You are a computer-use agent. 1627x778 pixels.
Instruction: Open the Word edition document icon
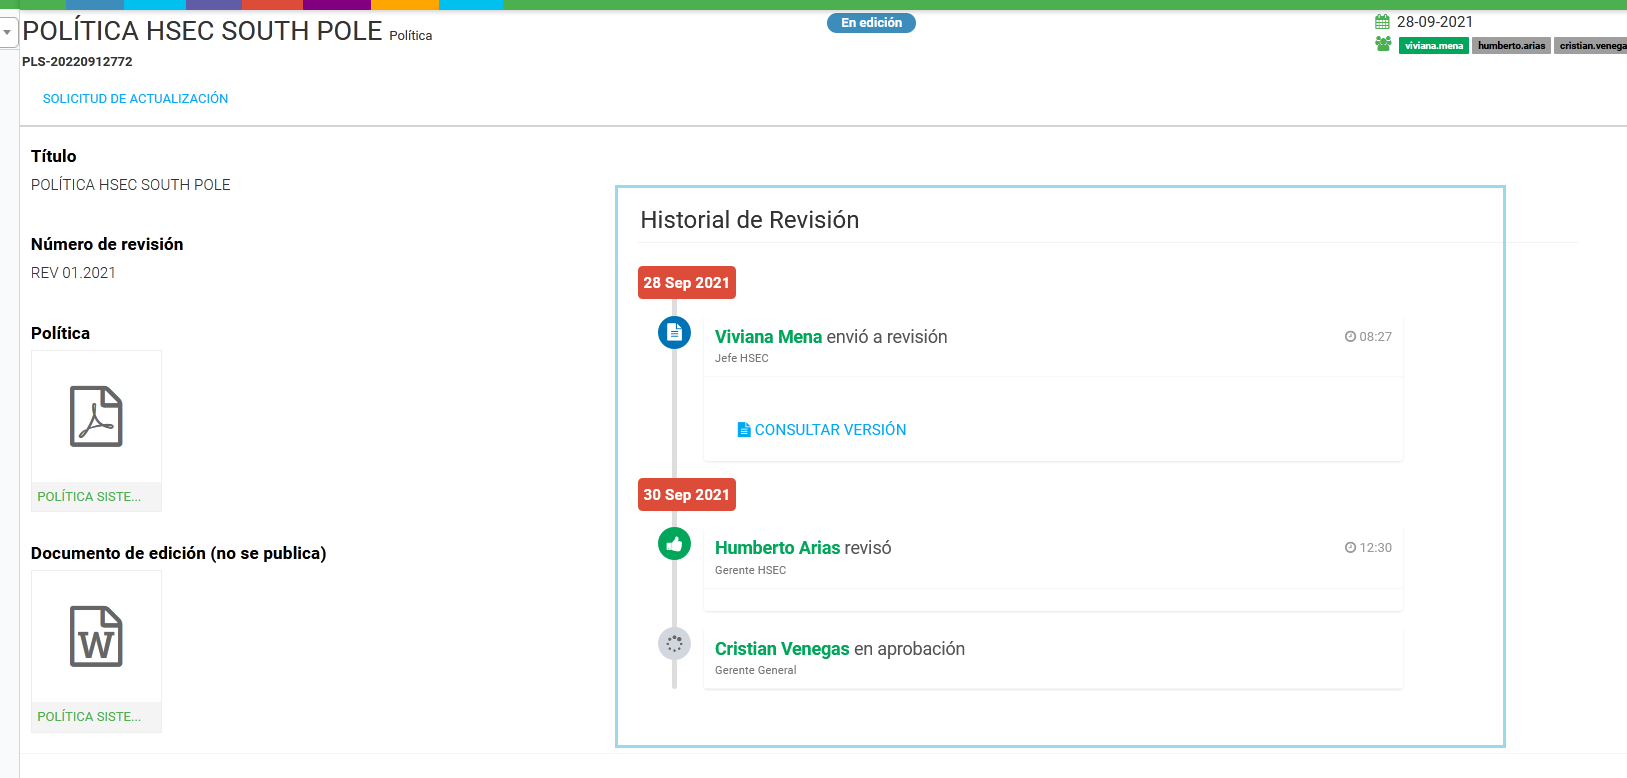tap(96, 636)
